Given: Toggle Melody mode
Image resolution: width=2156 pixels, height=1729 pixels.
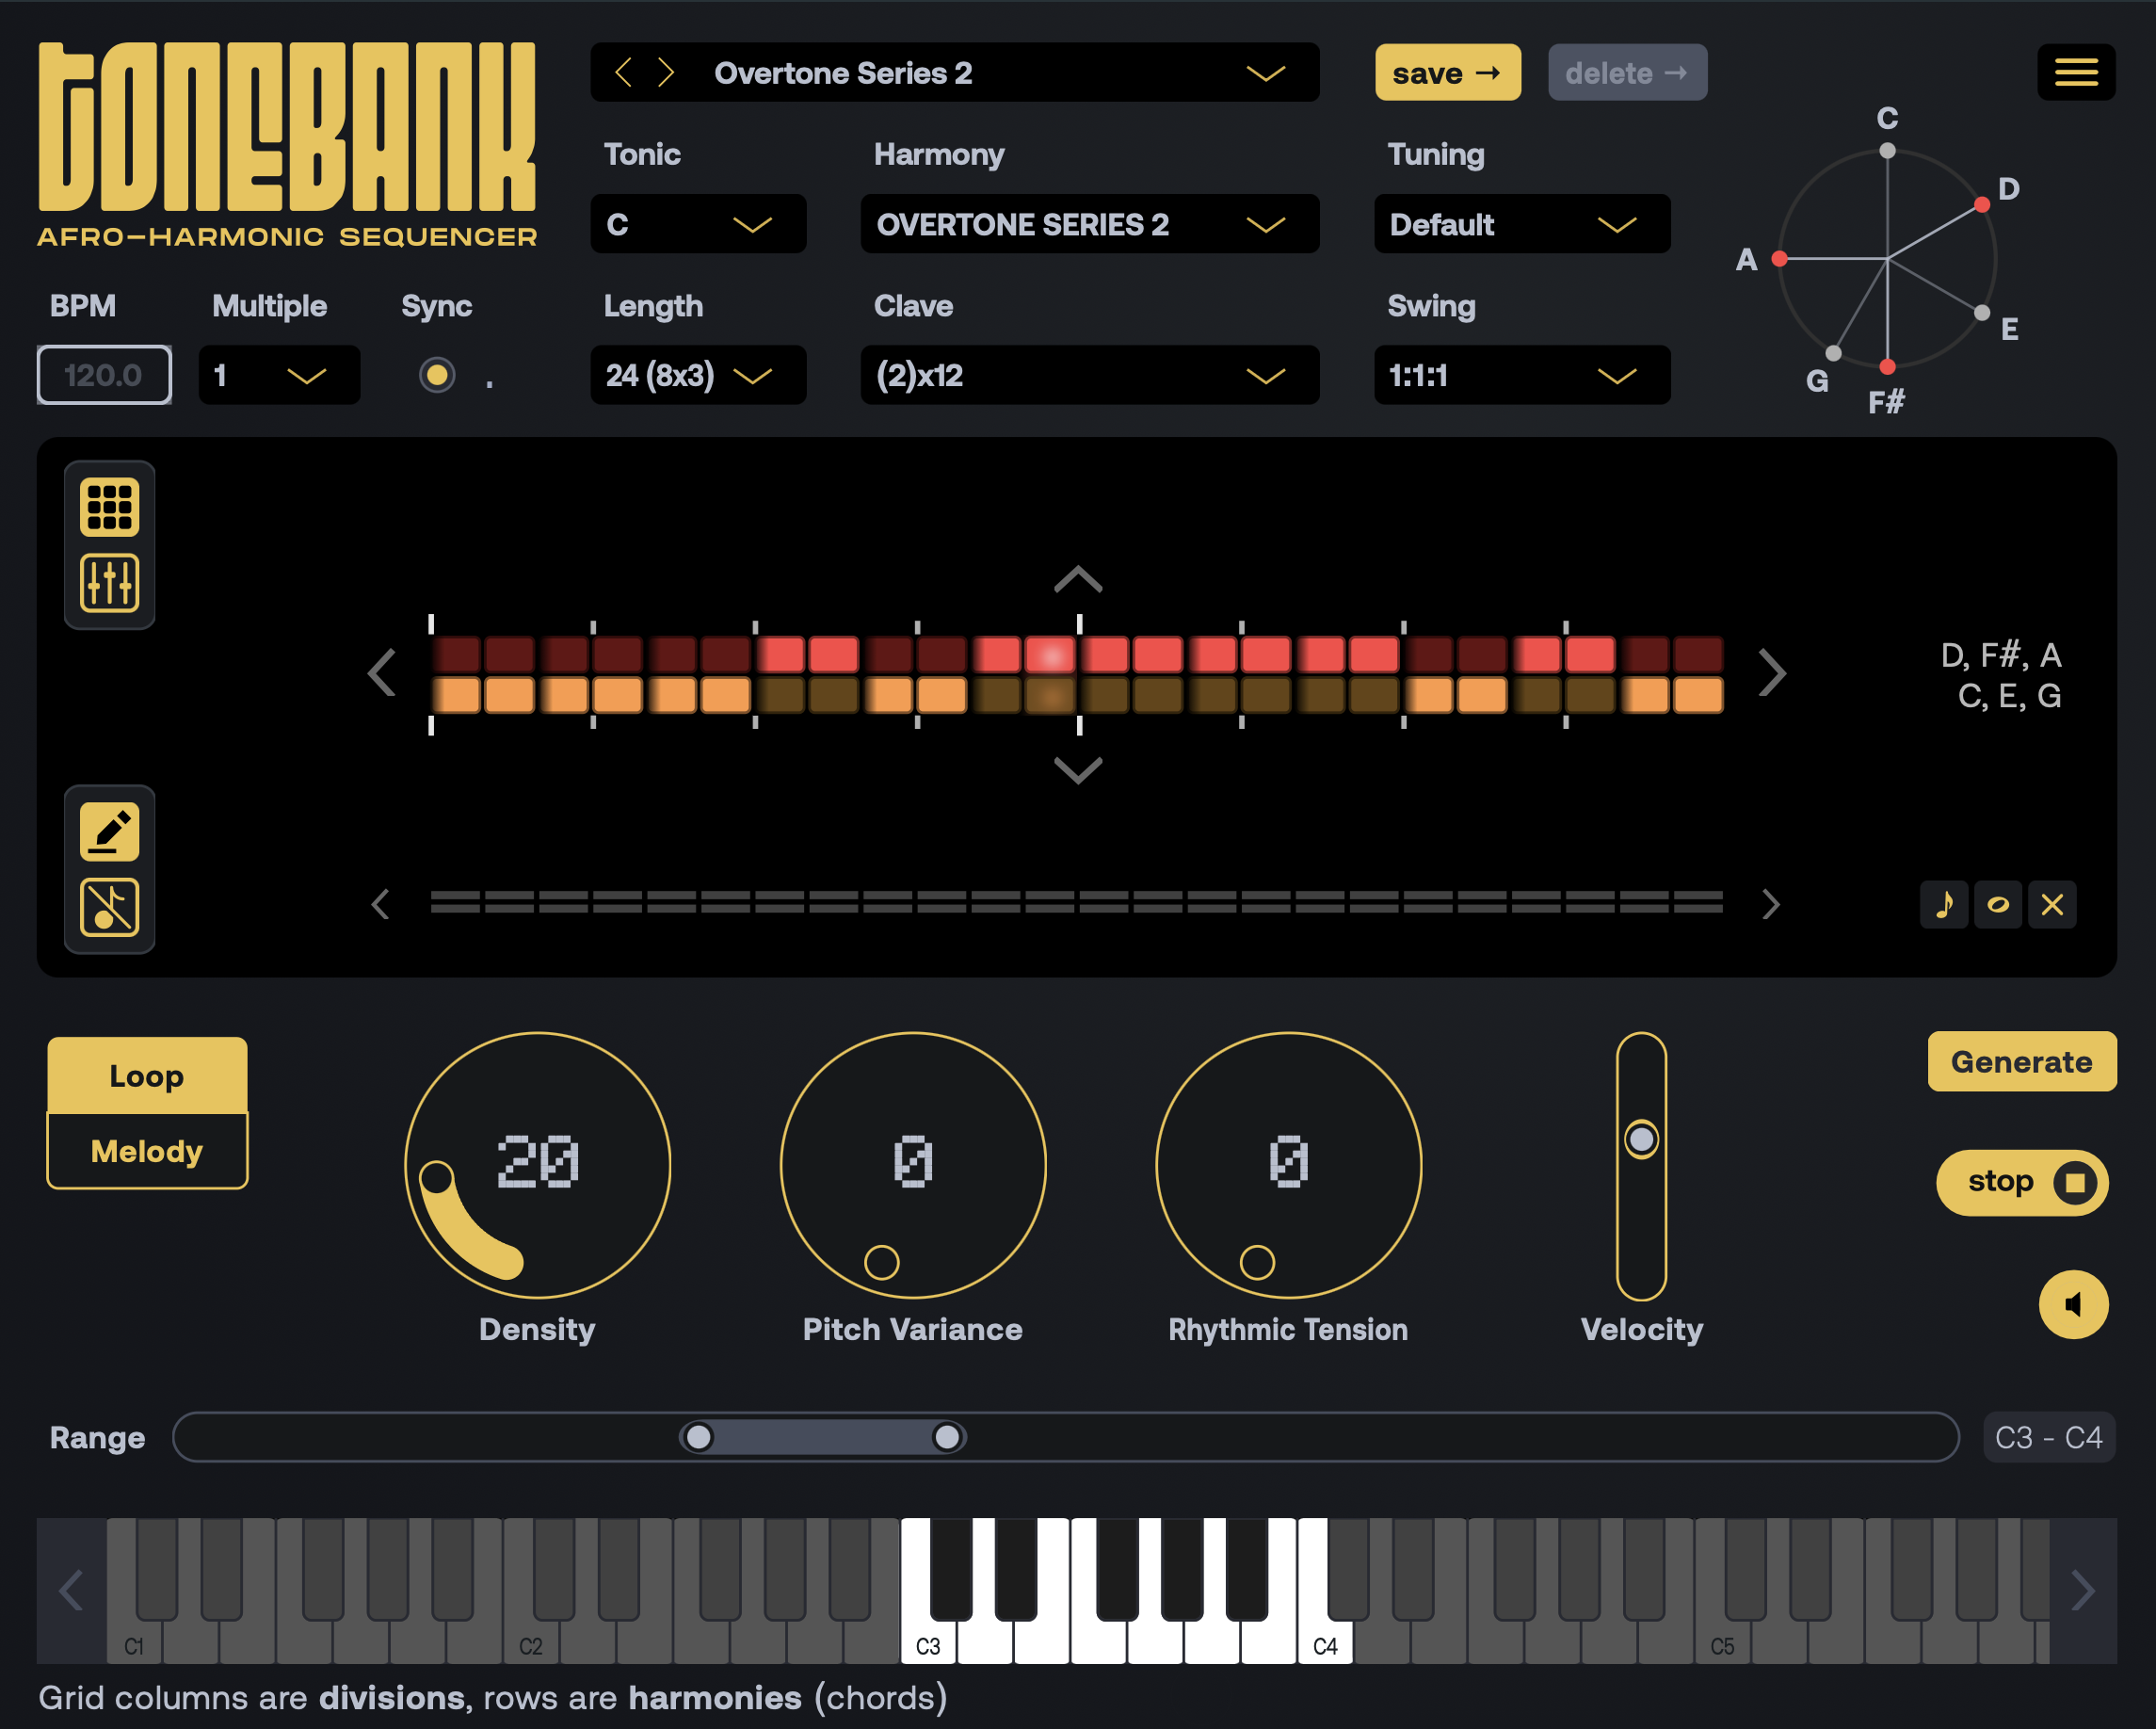Looking at the screenshot, I should pos(147,1151).
